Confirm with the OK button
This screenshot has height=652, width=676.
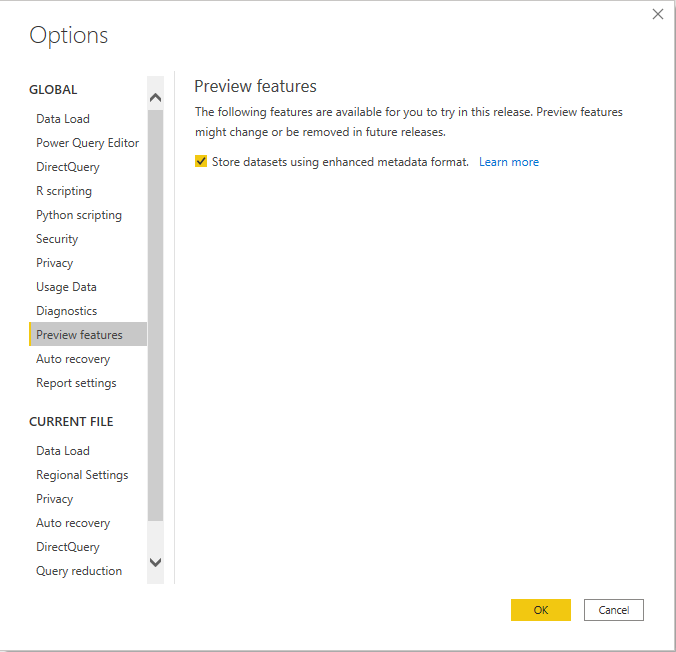pos(541,610)
